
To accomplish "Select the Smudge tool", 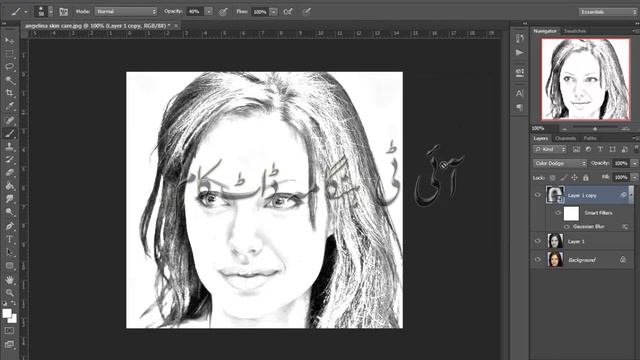I will point(9,199).
